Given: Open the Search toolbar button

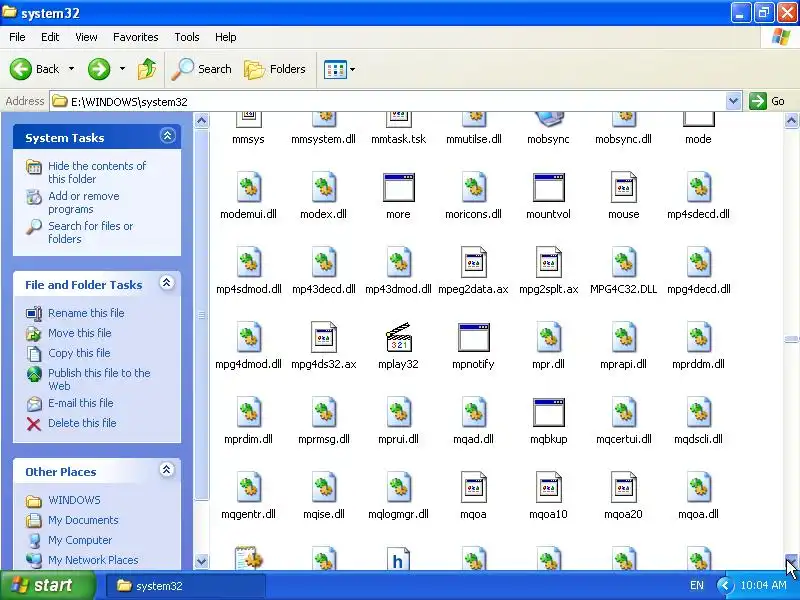Looking at the screenshot, I should [x=202, y=69].
